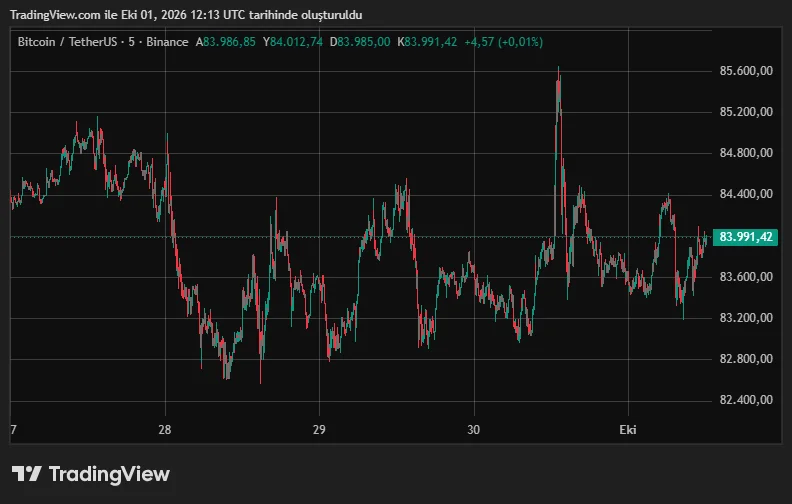
Task: Click the opening value A83.986,85
Action: pyautogui.click(x=226, y=42)
